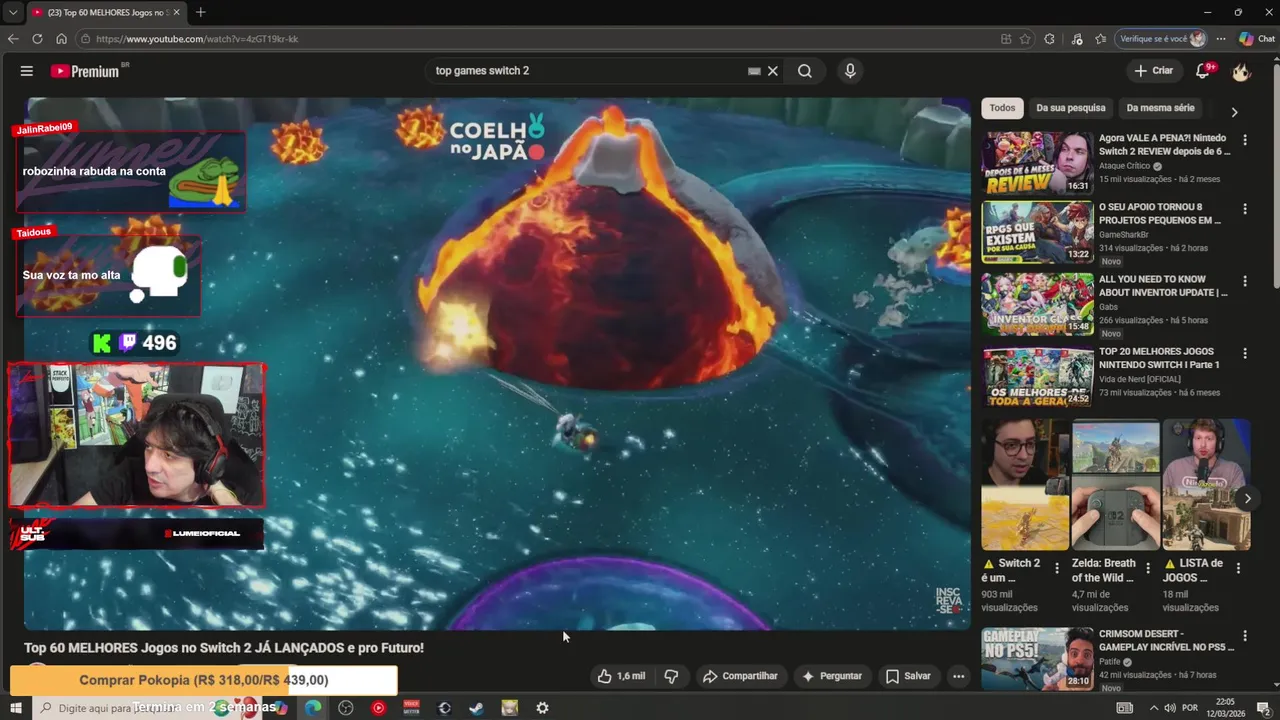Run search with the magnifier button

[x=805, y=71]
